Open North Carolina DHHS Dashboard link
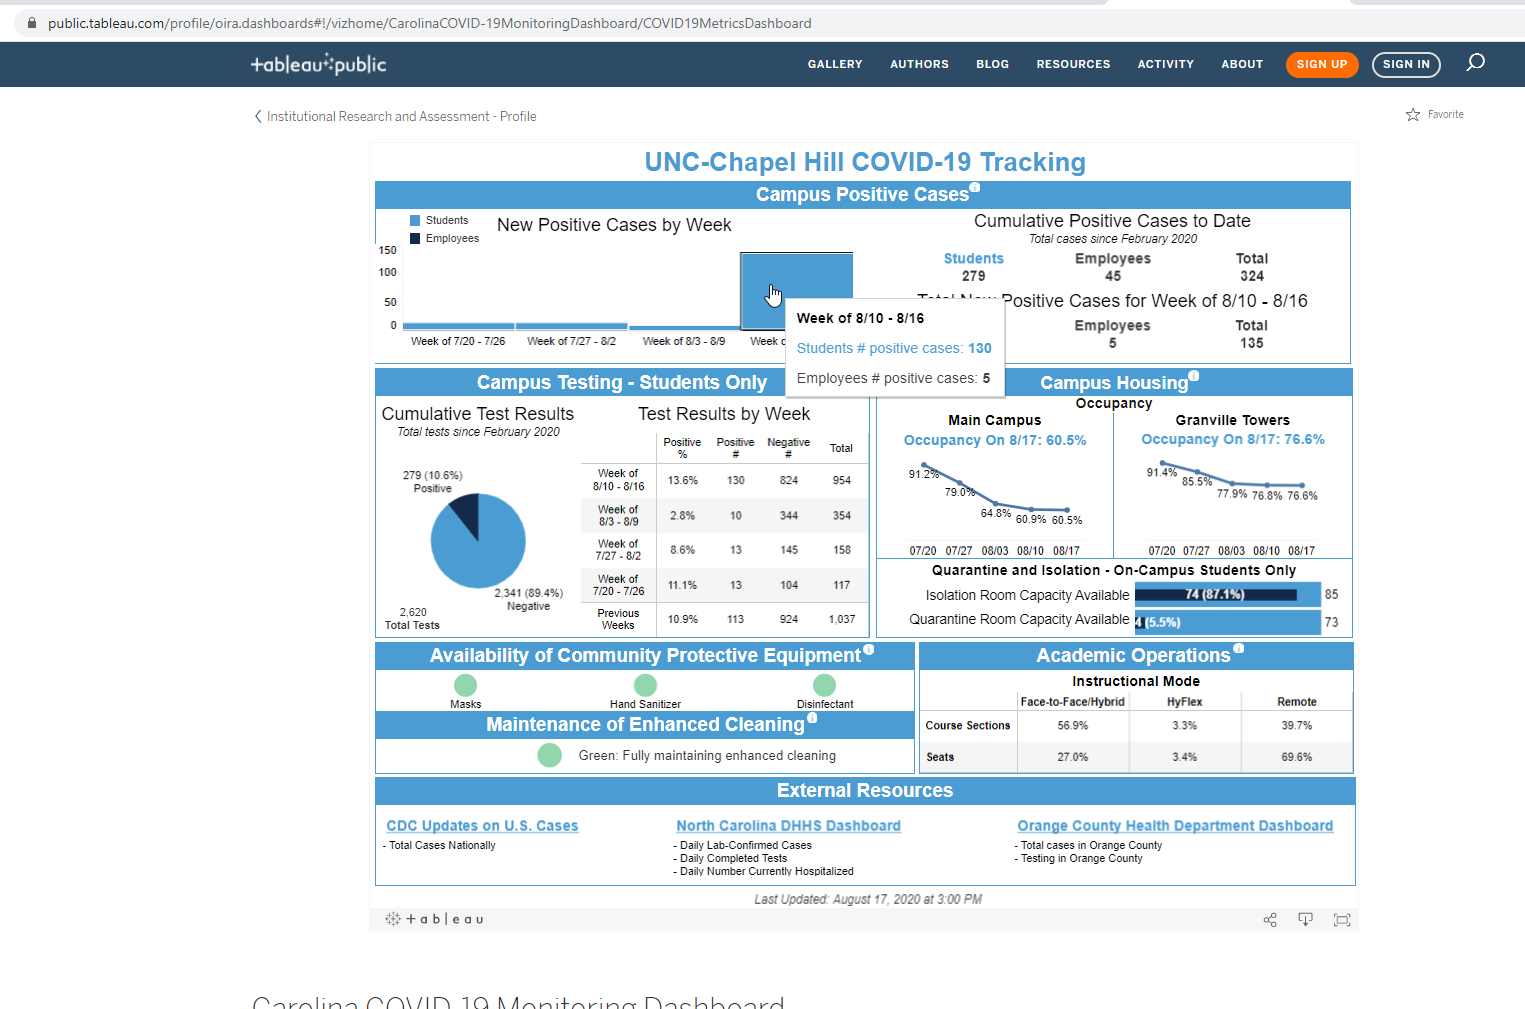The width and height of the screenshot is (1525, 1009). (x=788, y=826)
